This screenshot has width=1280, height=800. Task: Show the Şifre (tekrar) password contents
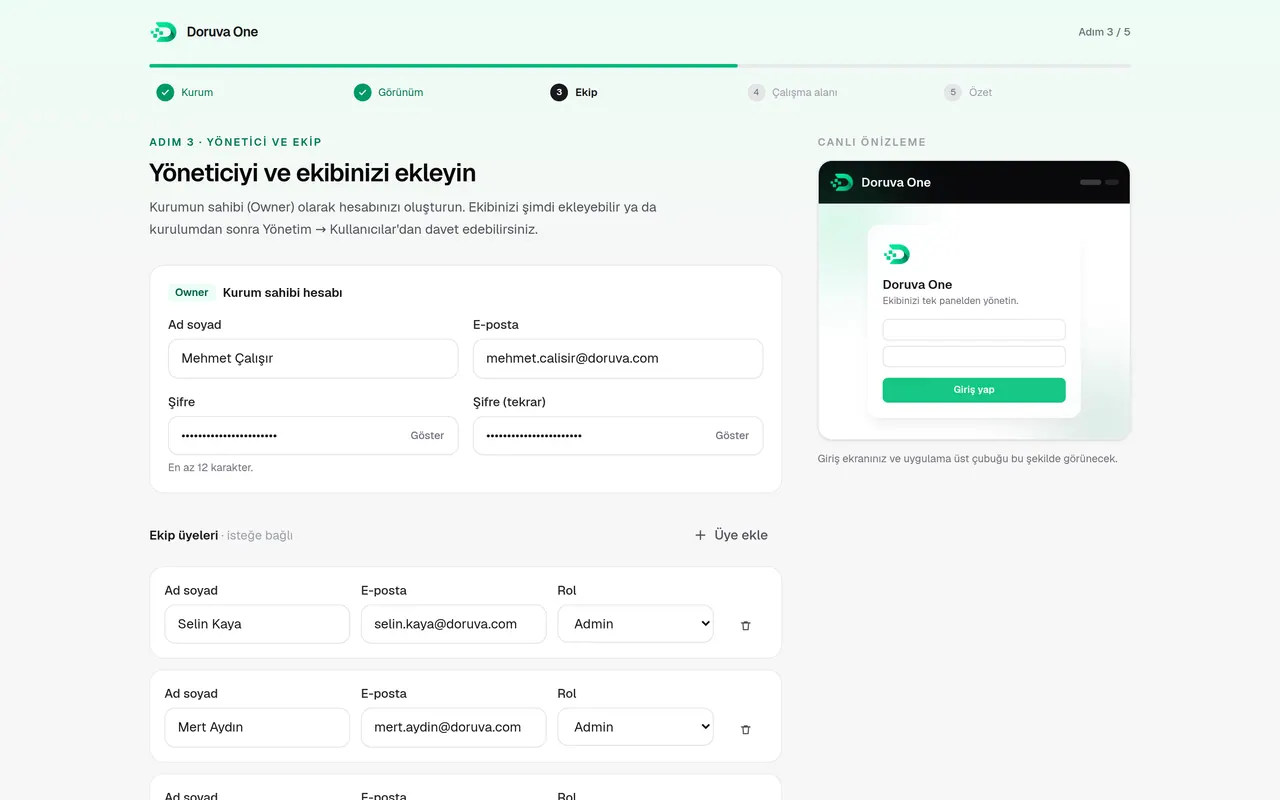click(732, 436)
